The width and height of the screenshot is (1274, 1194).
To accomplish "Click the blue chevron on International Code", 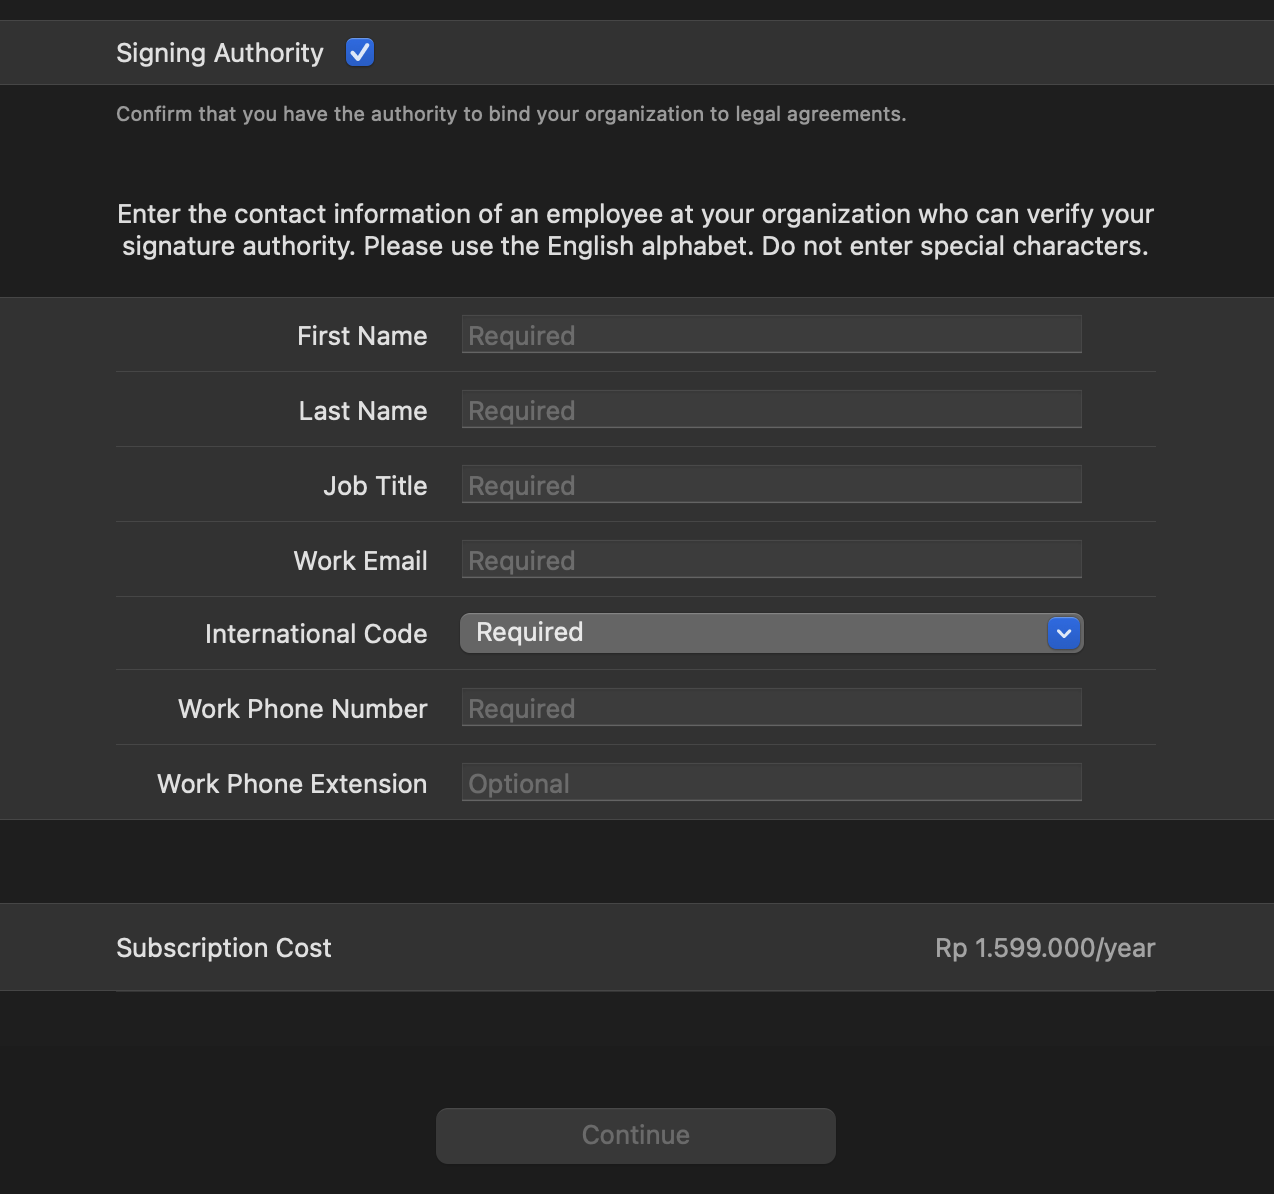I will [1064, 633].
